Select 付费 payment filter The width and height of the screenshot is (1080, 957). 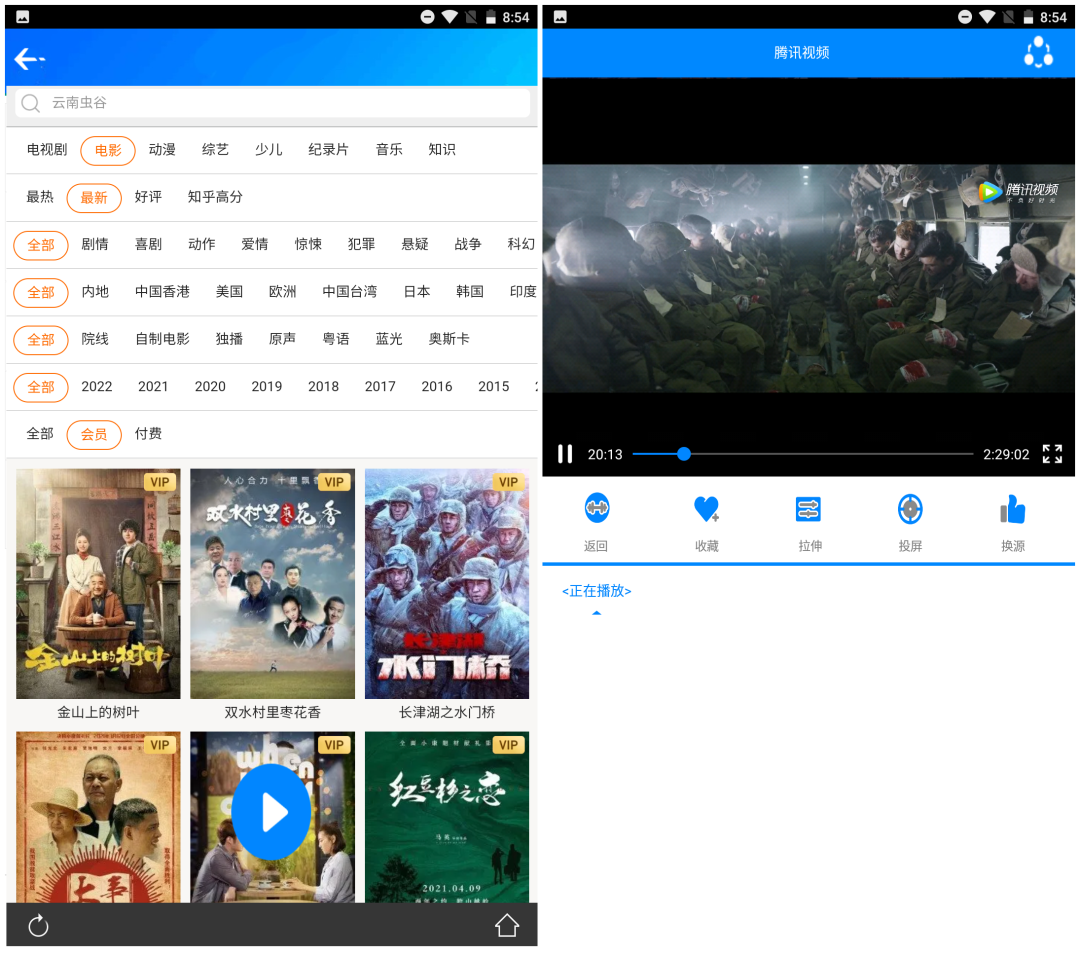click(148, 434)
